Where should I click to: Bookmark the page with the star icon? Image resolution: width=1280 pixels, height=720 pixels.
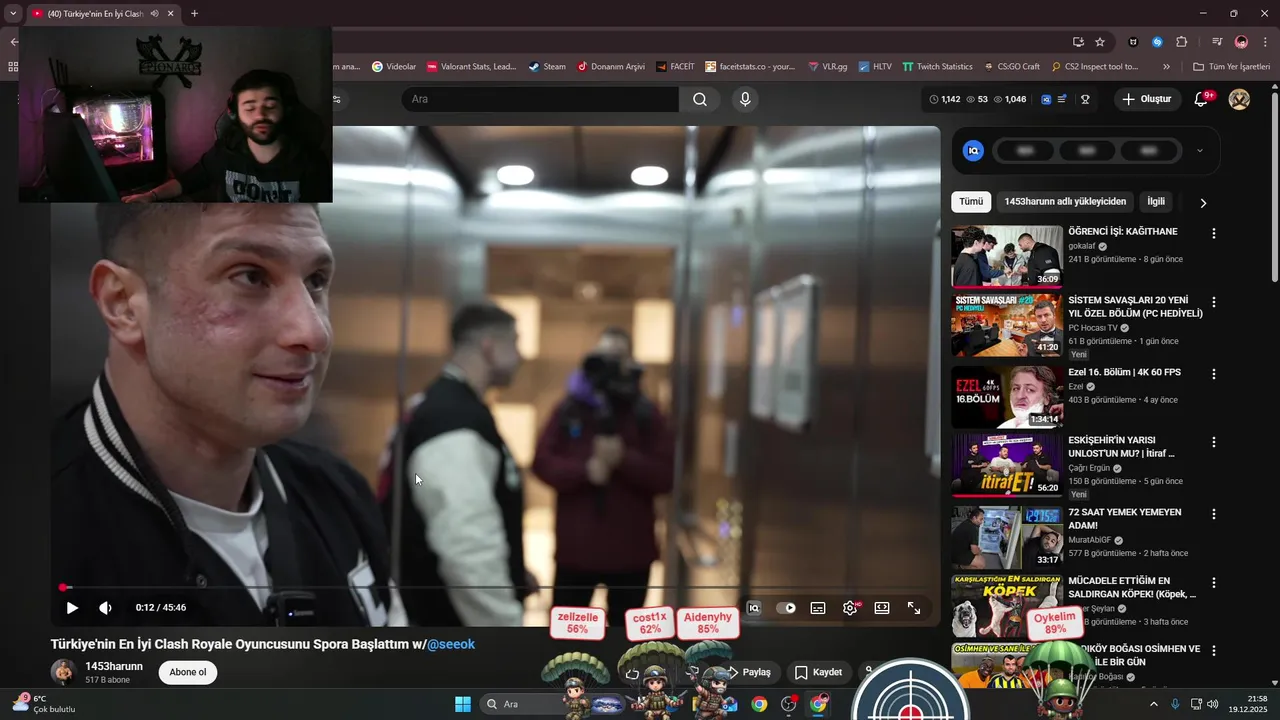[x=1100, y=42]
